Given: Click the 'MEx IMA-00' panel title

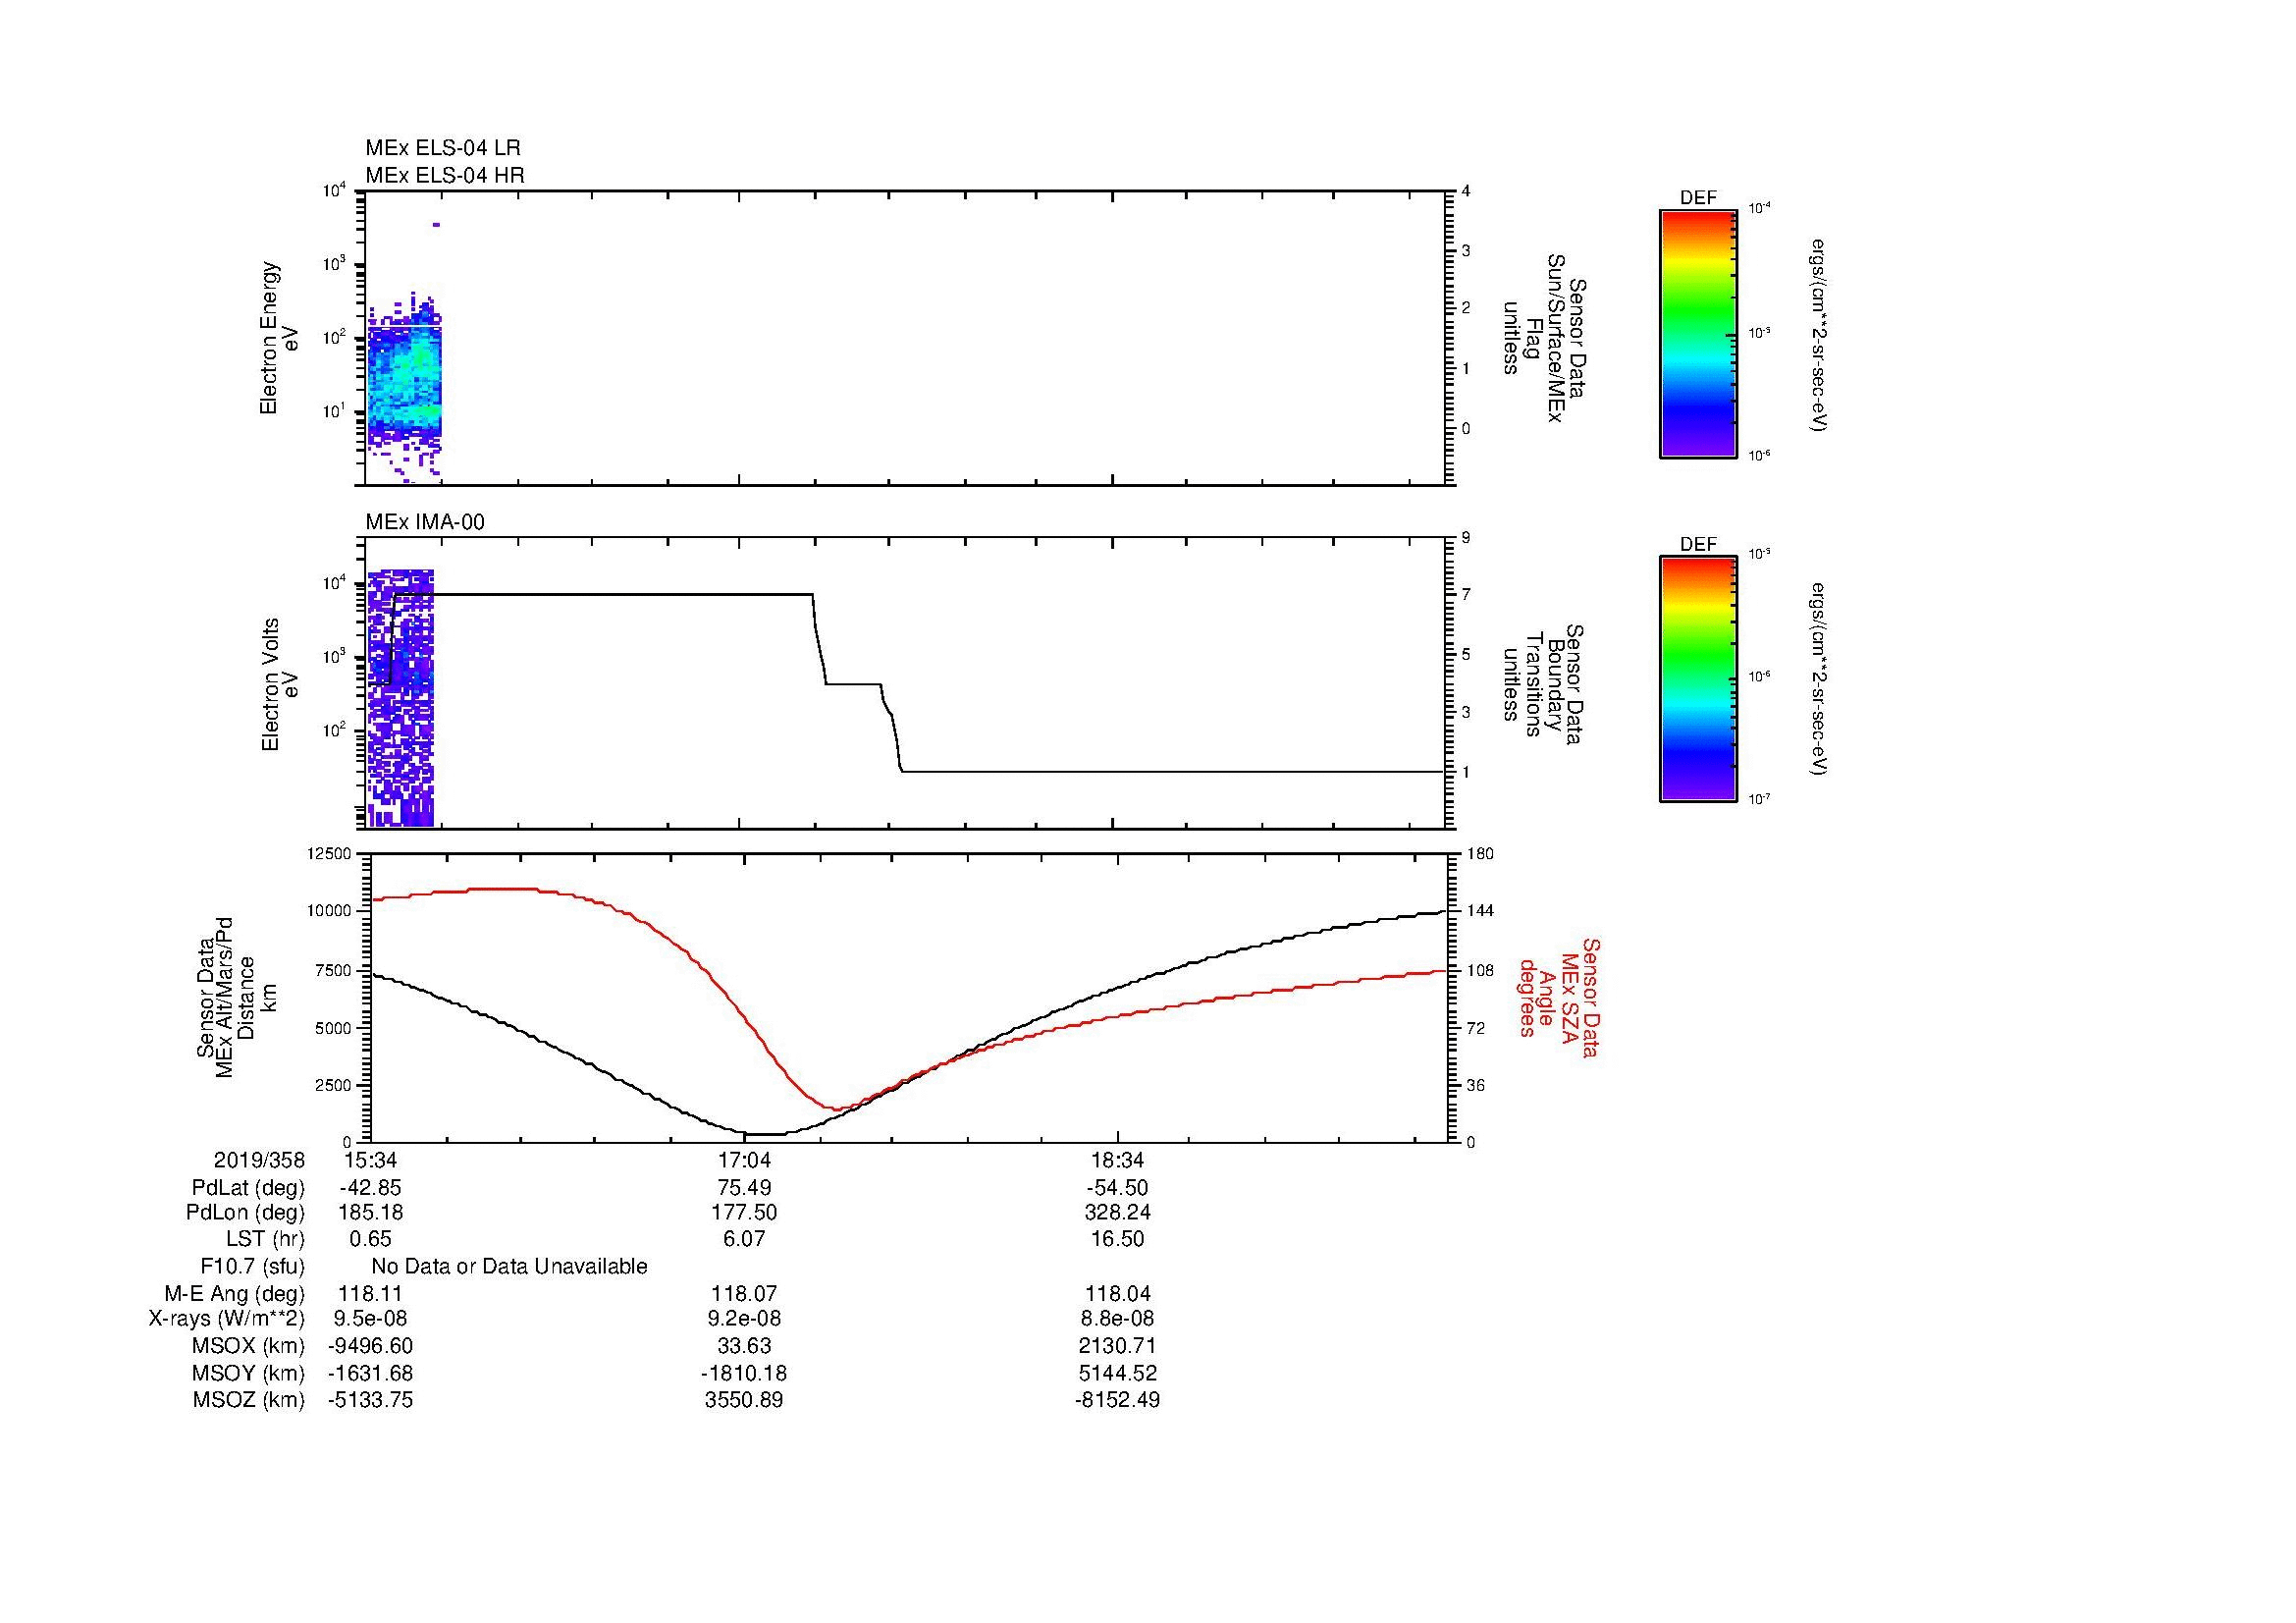Looking at the screenshot, I should [424, 522].
